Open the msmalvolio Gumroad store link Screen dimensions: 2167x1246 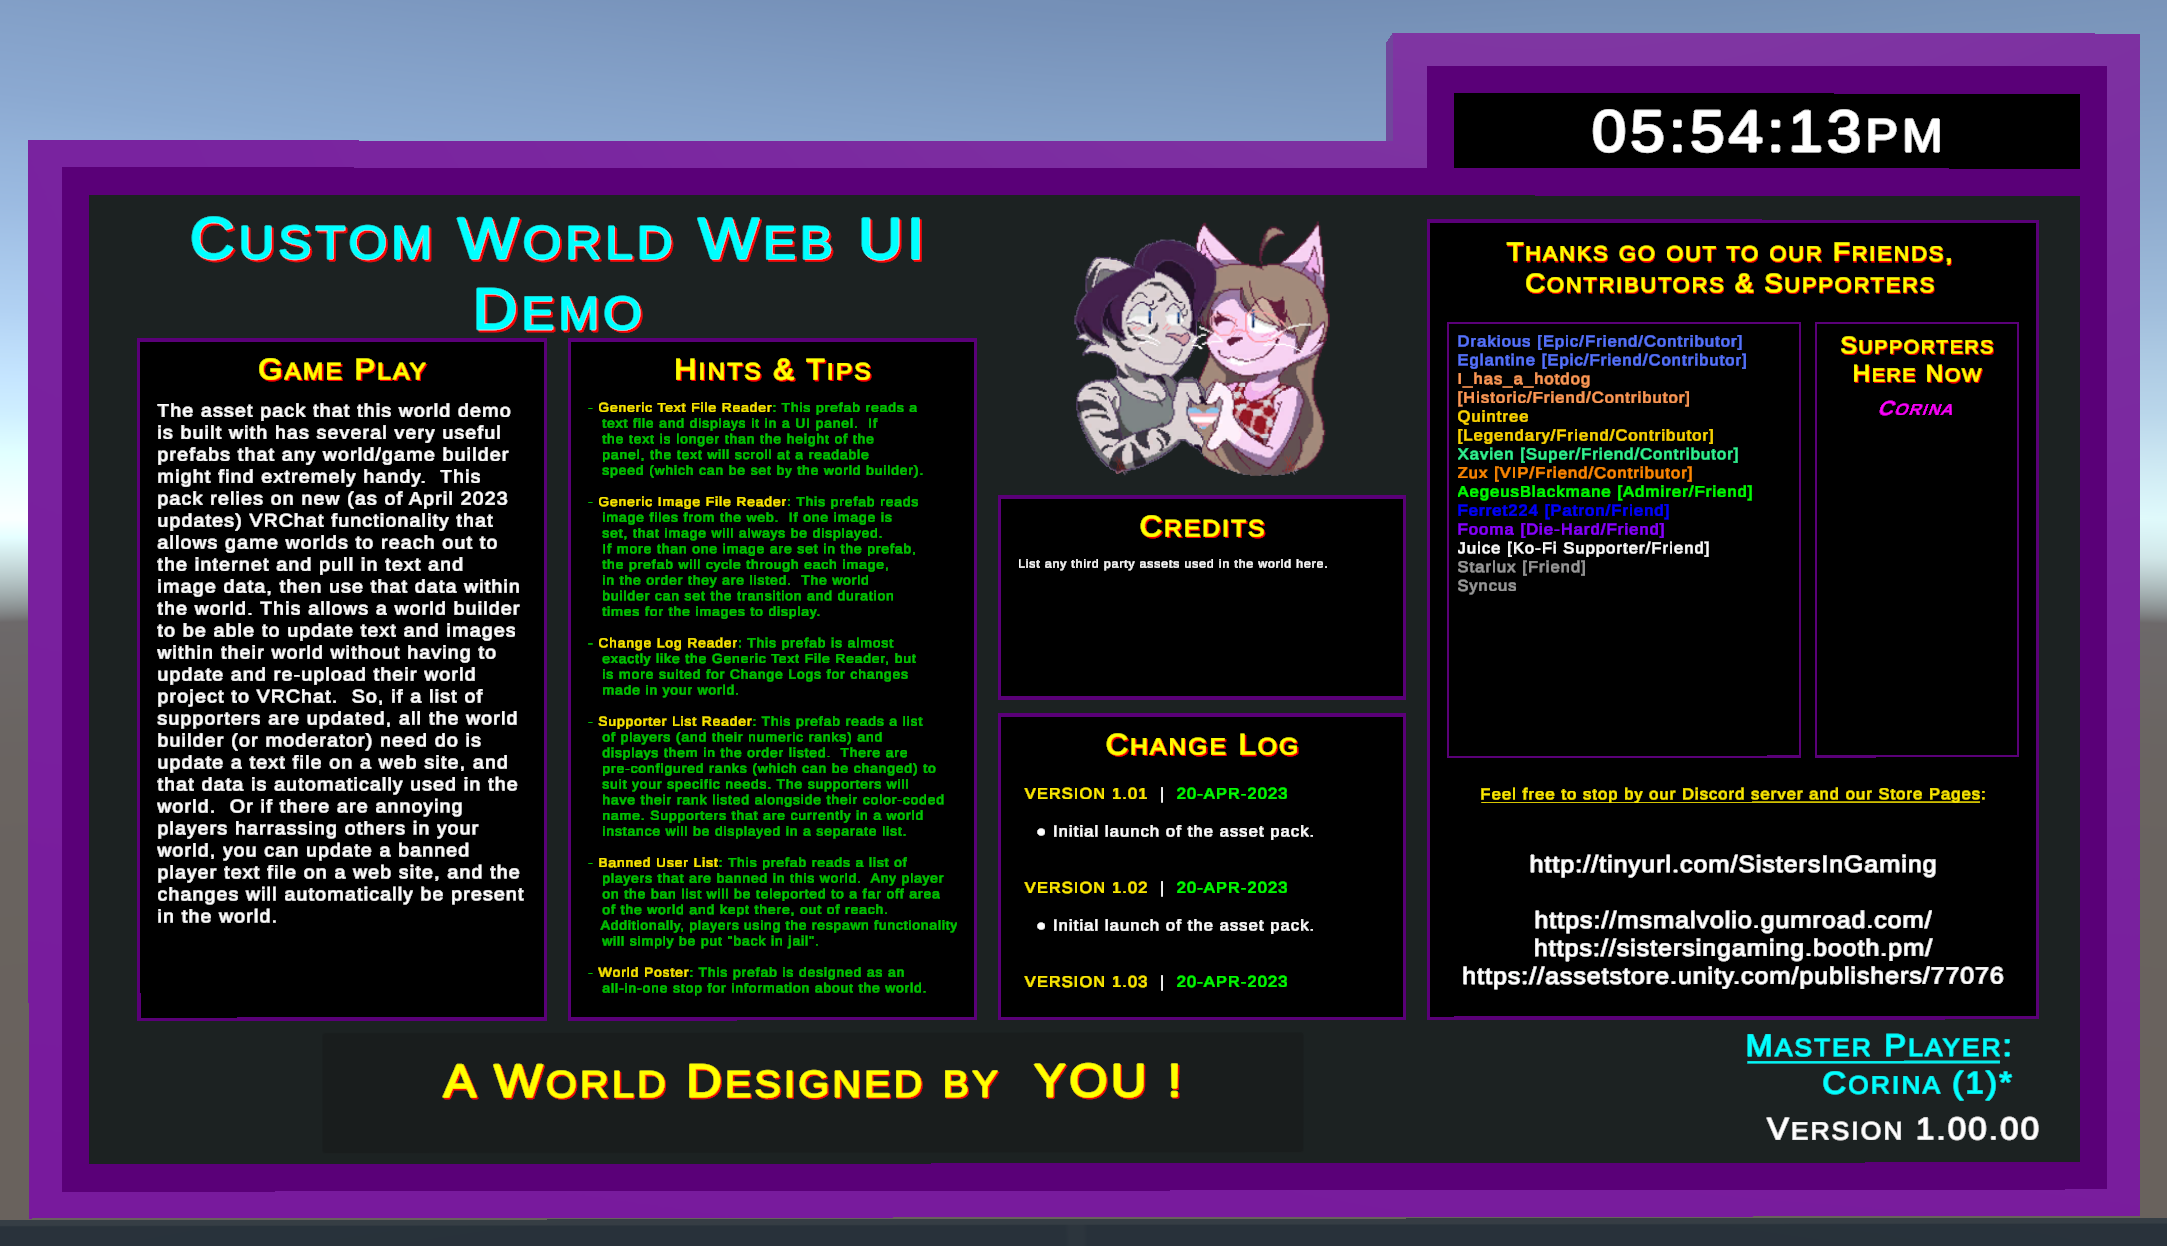(x=1732, y=920)
